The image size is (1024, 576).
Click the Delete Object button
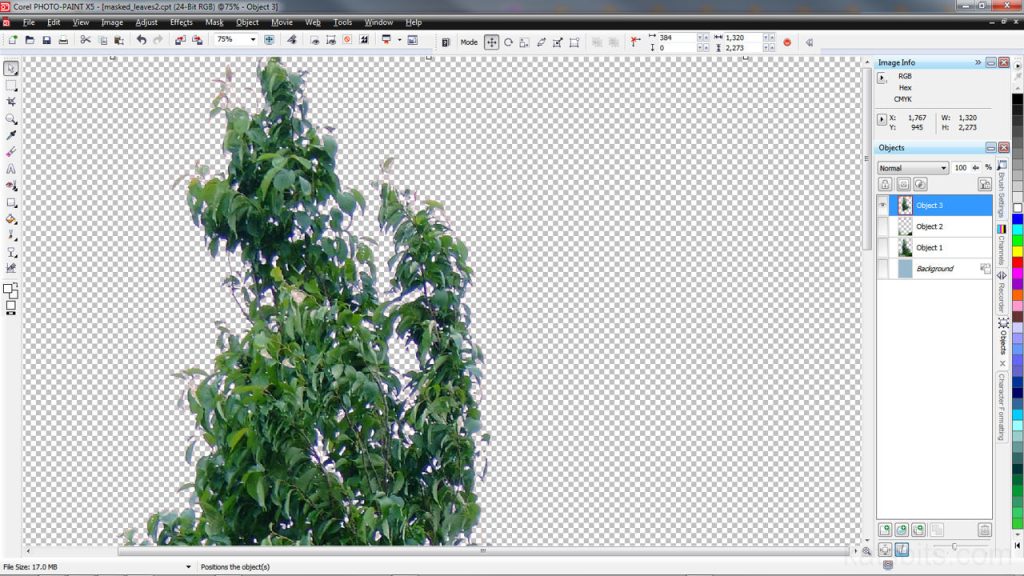pos(985,530)
